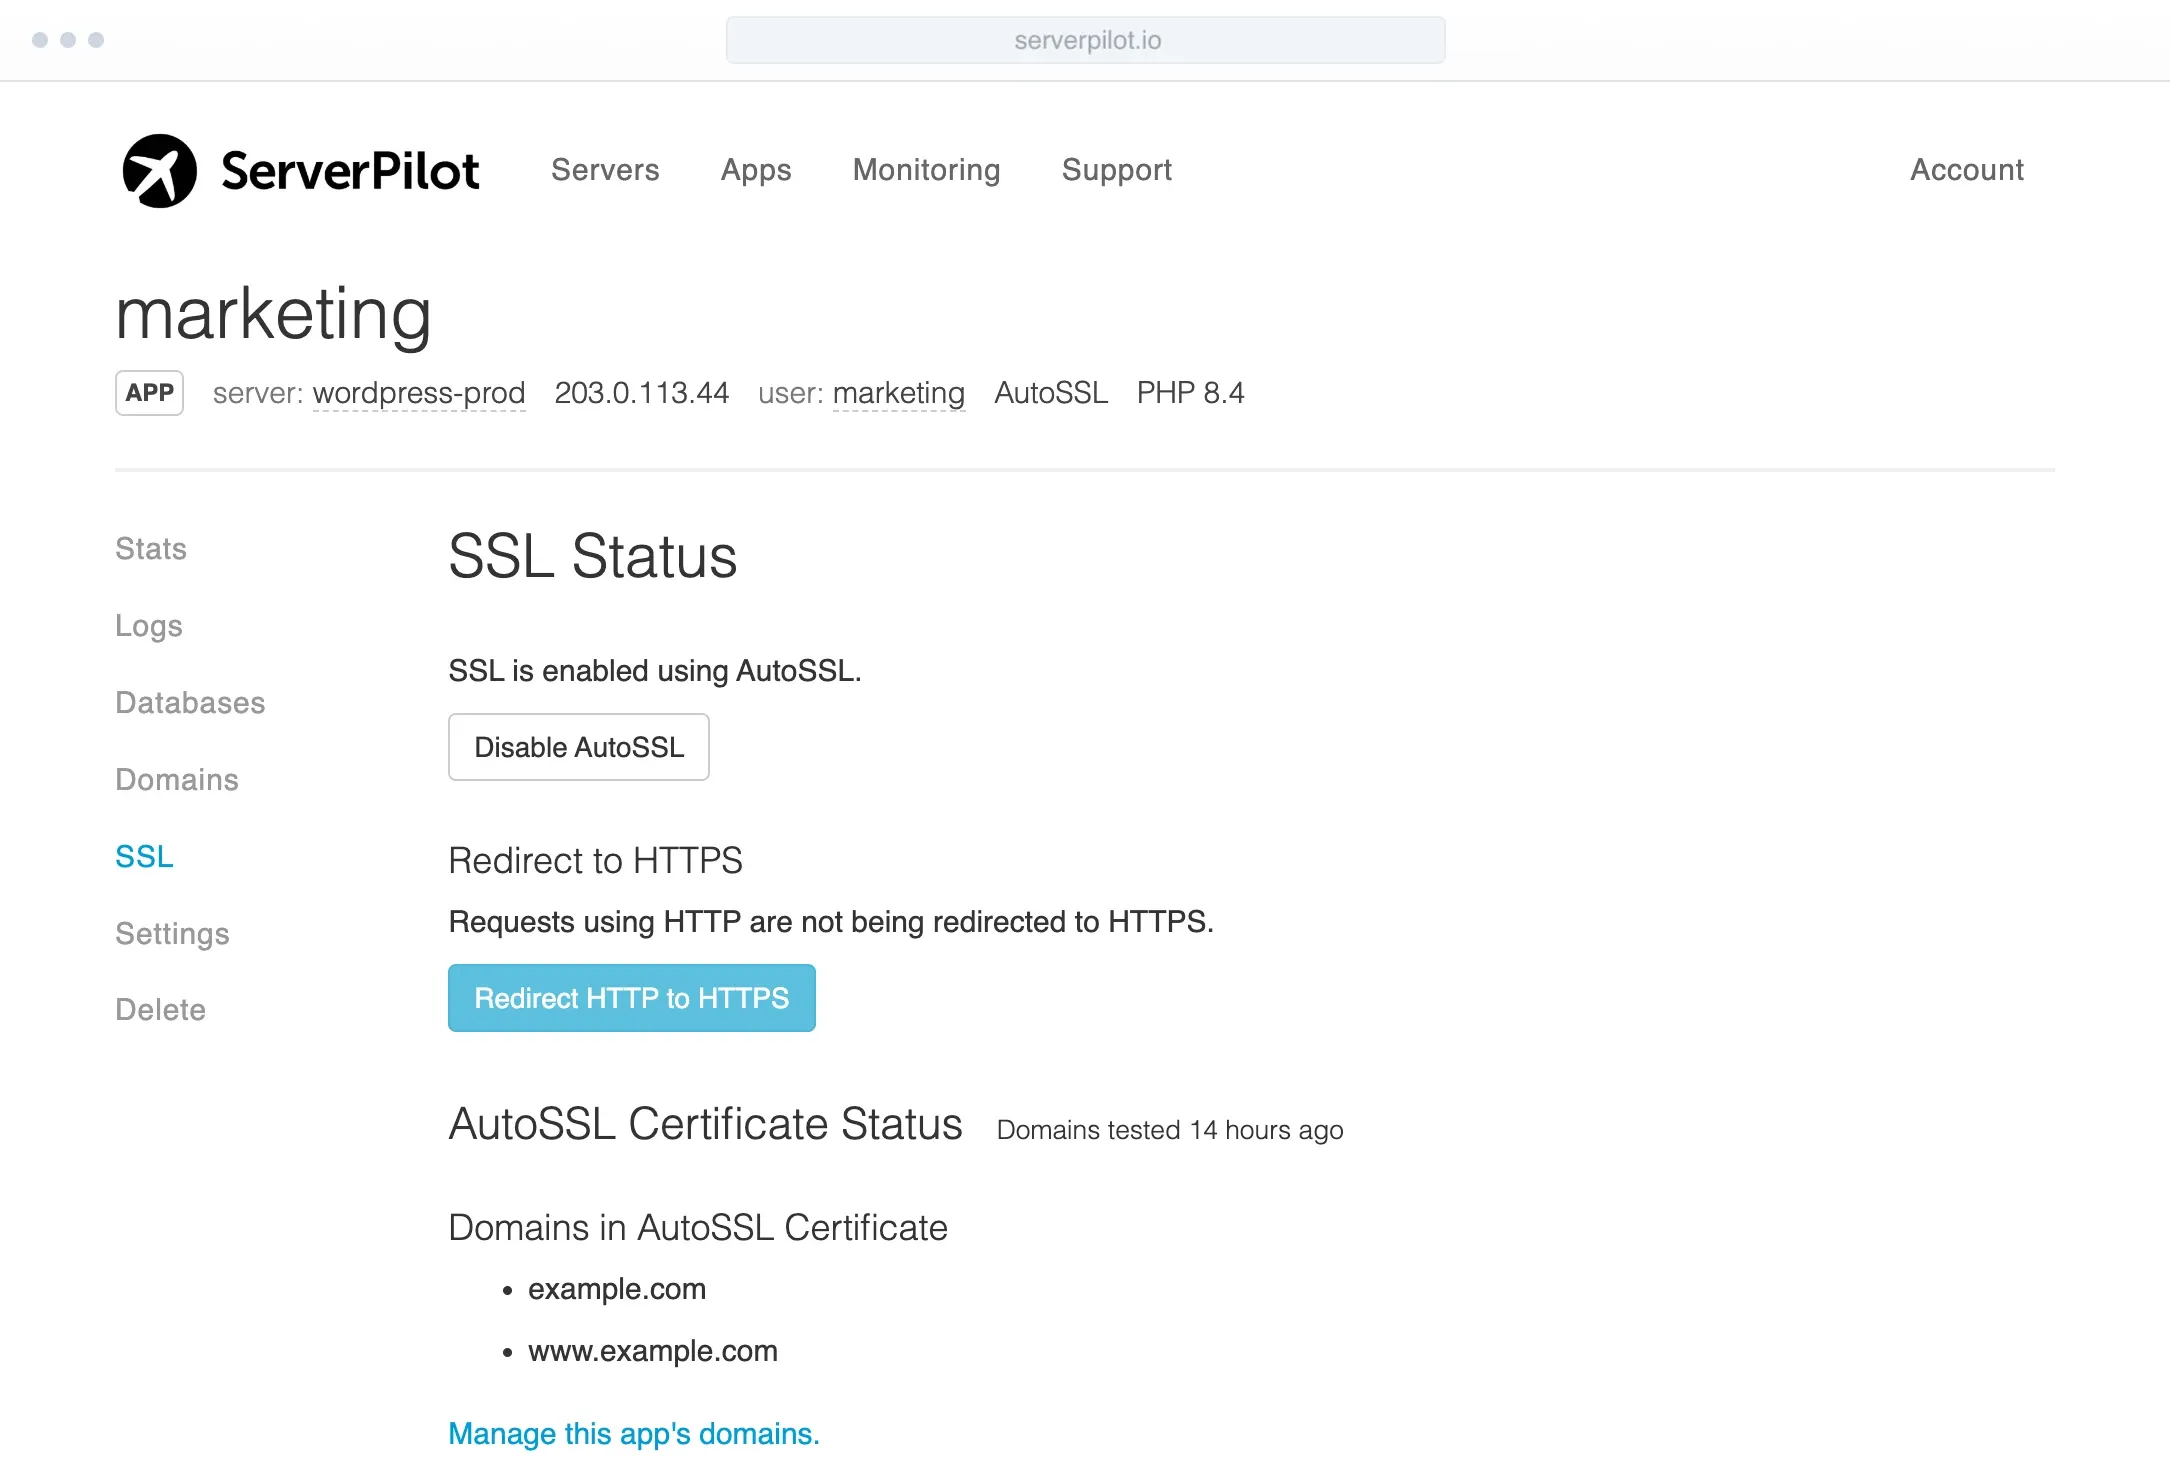Click the ServerPilot airplane logo icon
Image resolution: width=2170 pixels, height=1460 pixels.
(x=159, y=171)
